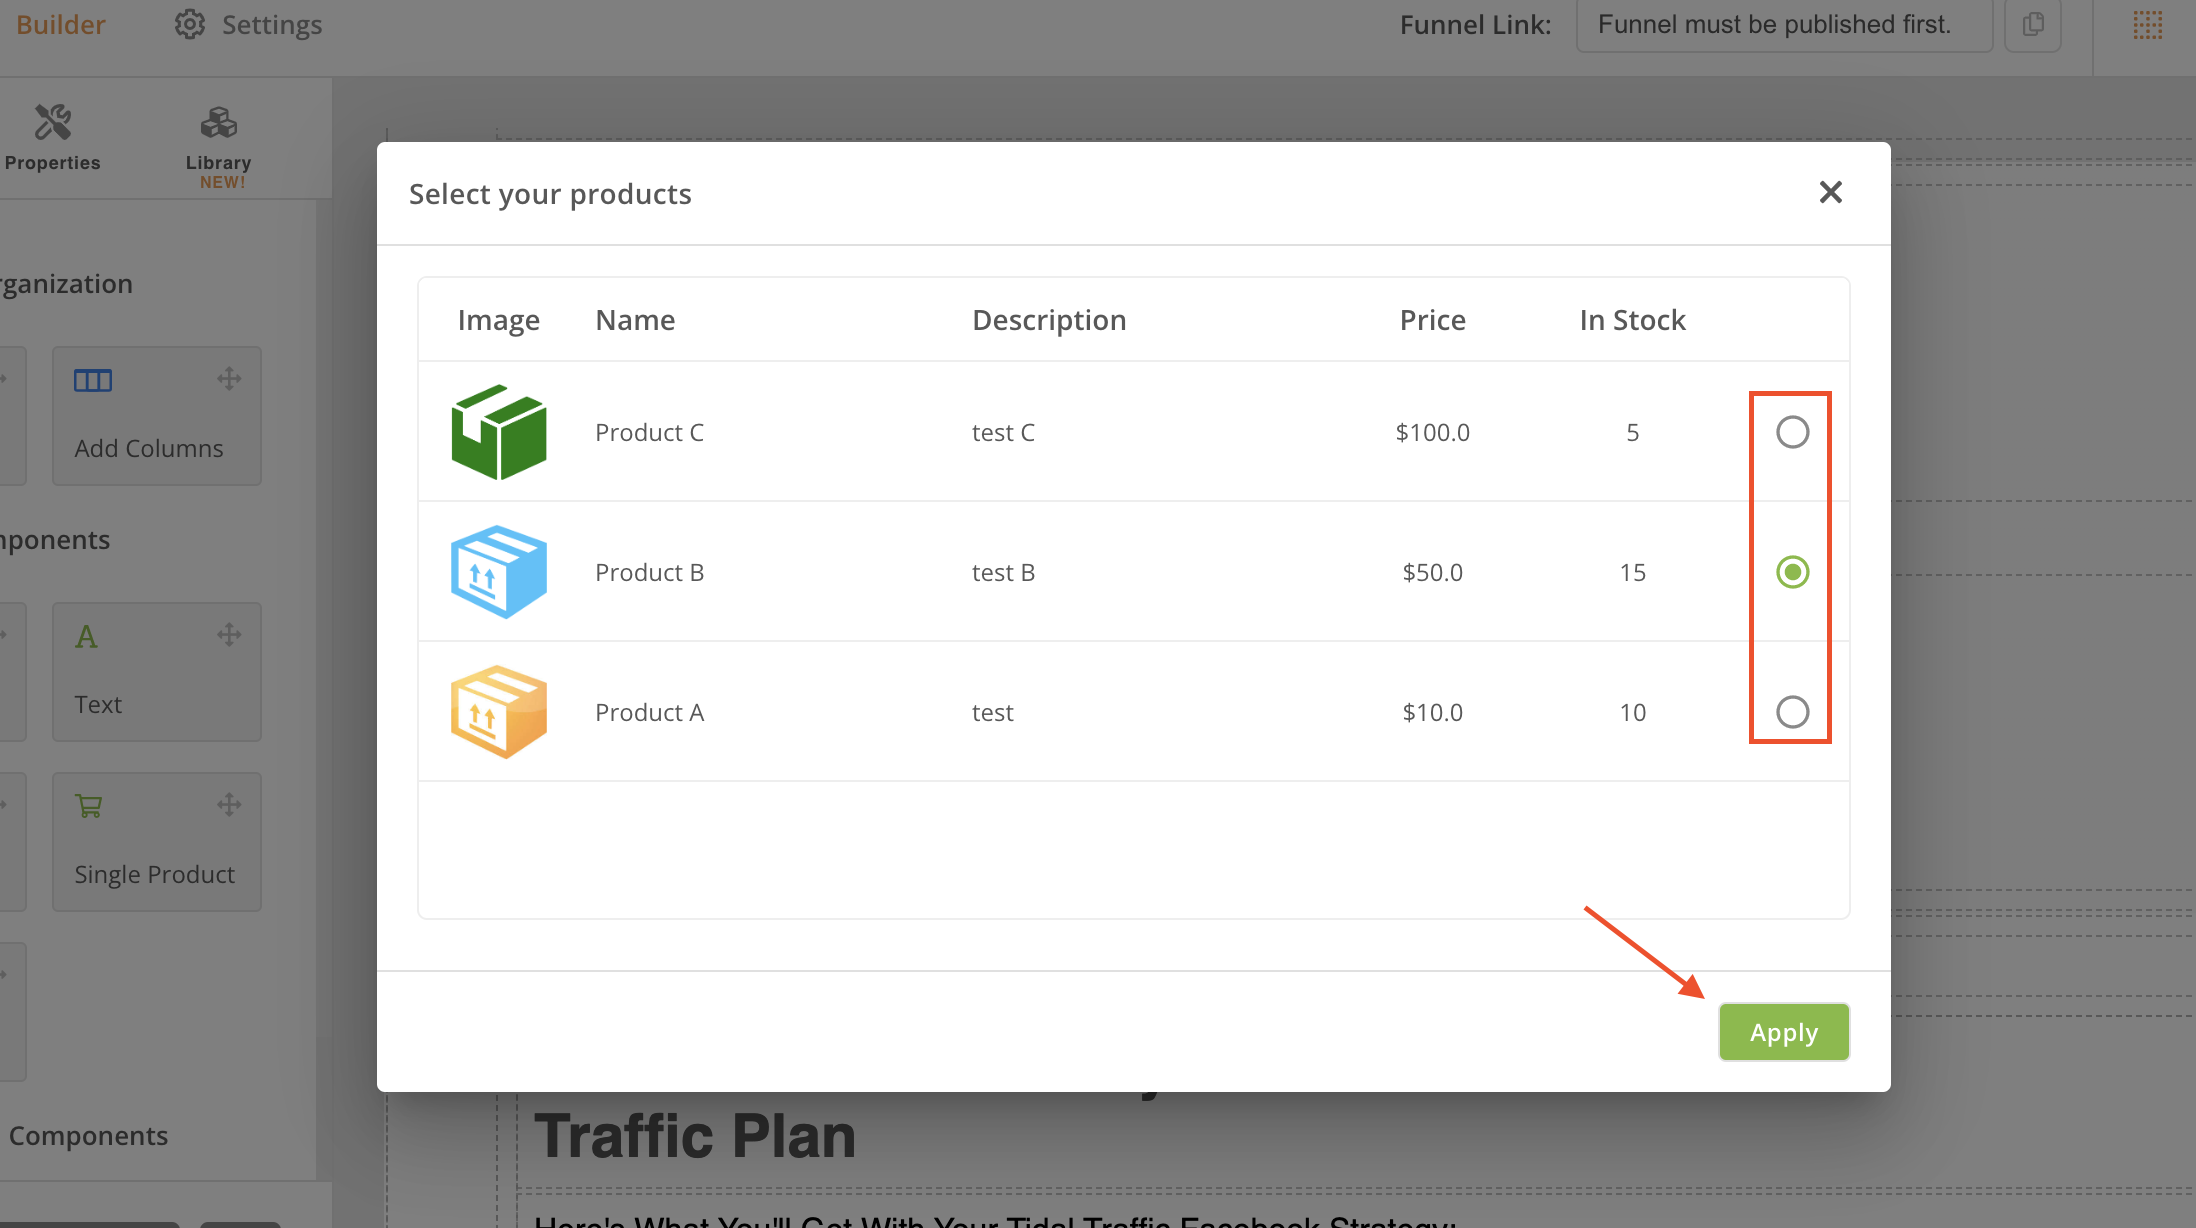Open the Library blocks icon
This screenshot has height=1228, width=2196.
[x=218, y=123]
